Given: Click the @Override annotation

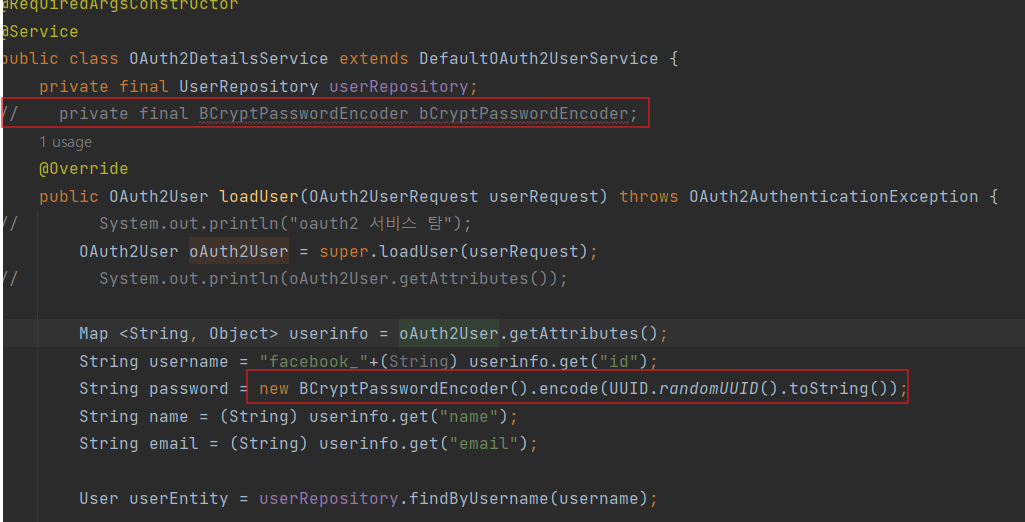Looking at the screenshot, I should point(84,169).
